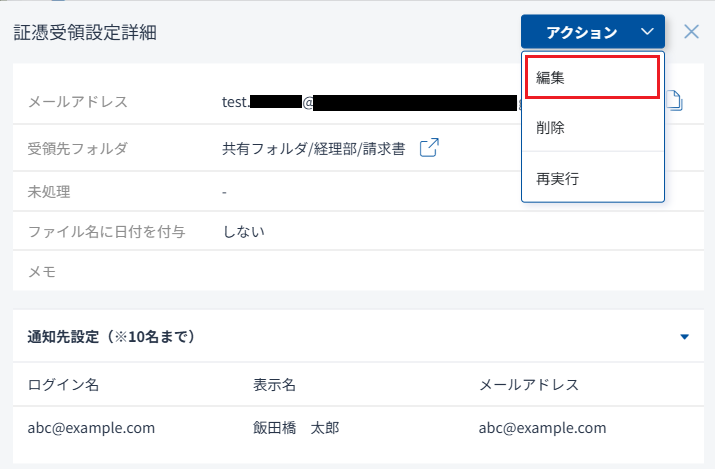Select abc@example.com in the table's メールアドレス column
Screen dimensions: 715x469
(x=542, y=428)
